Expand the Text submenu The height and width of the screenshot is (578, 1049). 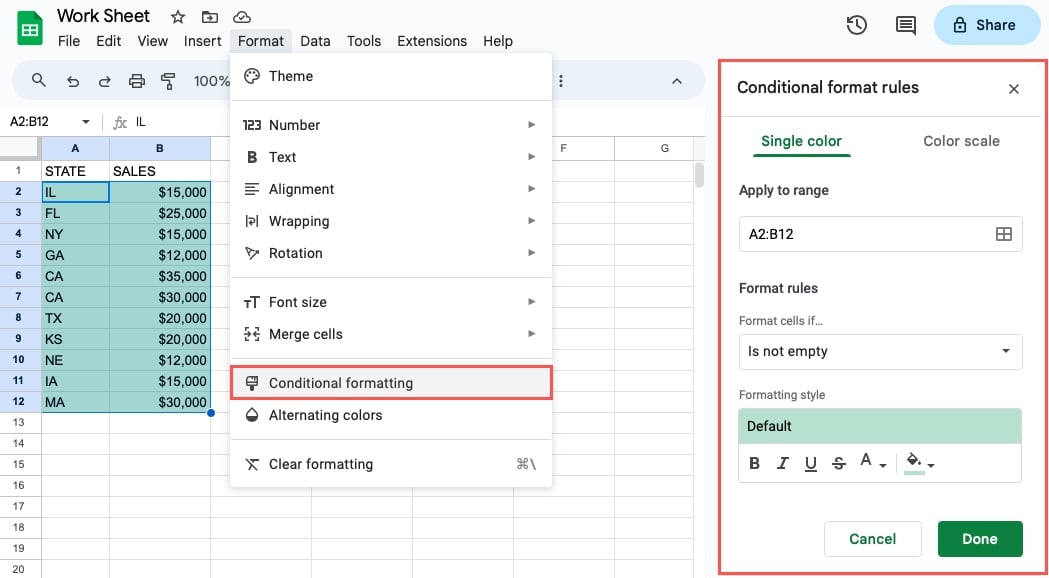(391, 157)
